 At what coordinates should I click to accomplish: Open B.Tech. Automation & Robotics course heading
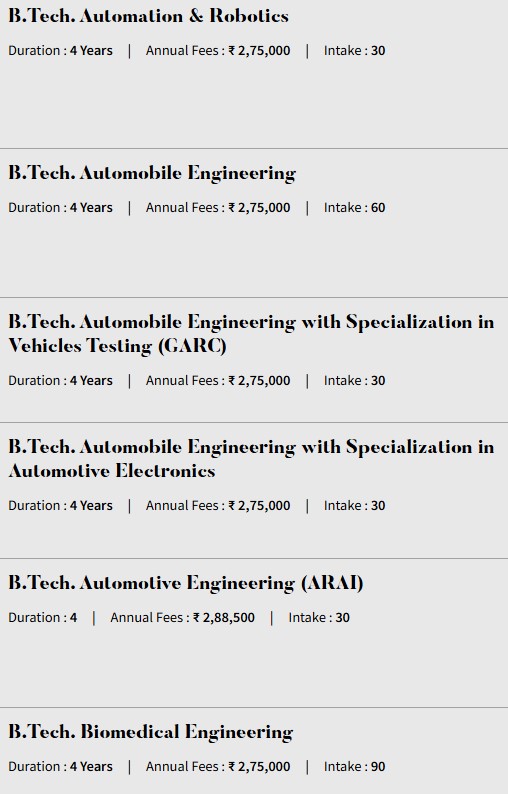(148, 16)
